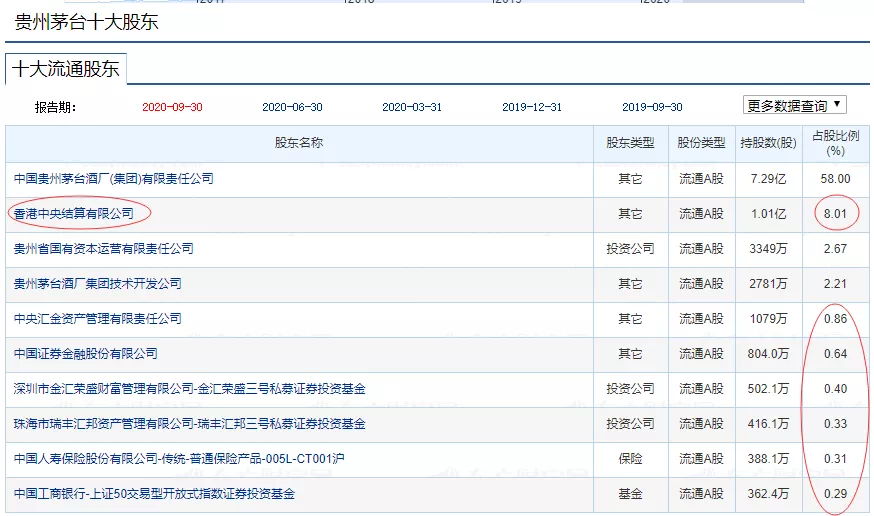Image resolution: width=874 pixels, height=516 pixels.
Task: Click the 1.01亿 shares cell
Action: pyautogui.click(x=768, y=214)
